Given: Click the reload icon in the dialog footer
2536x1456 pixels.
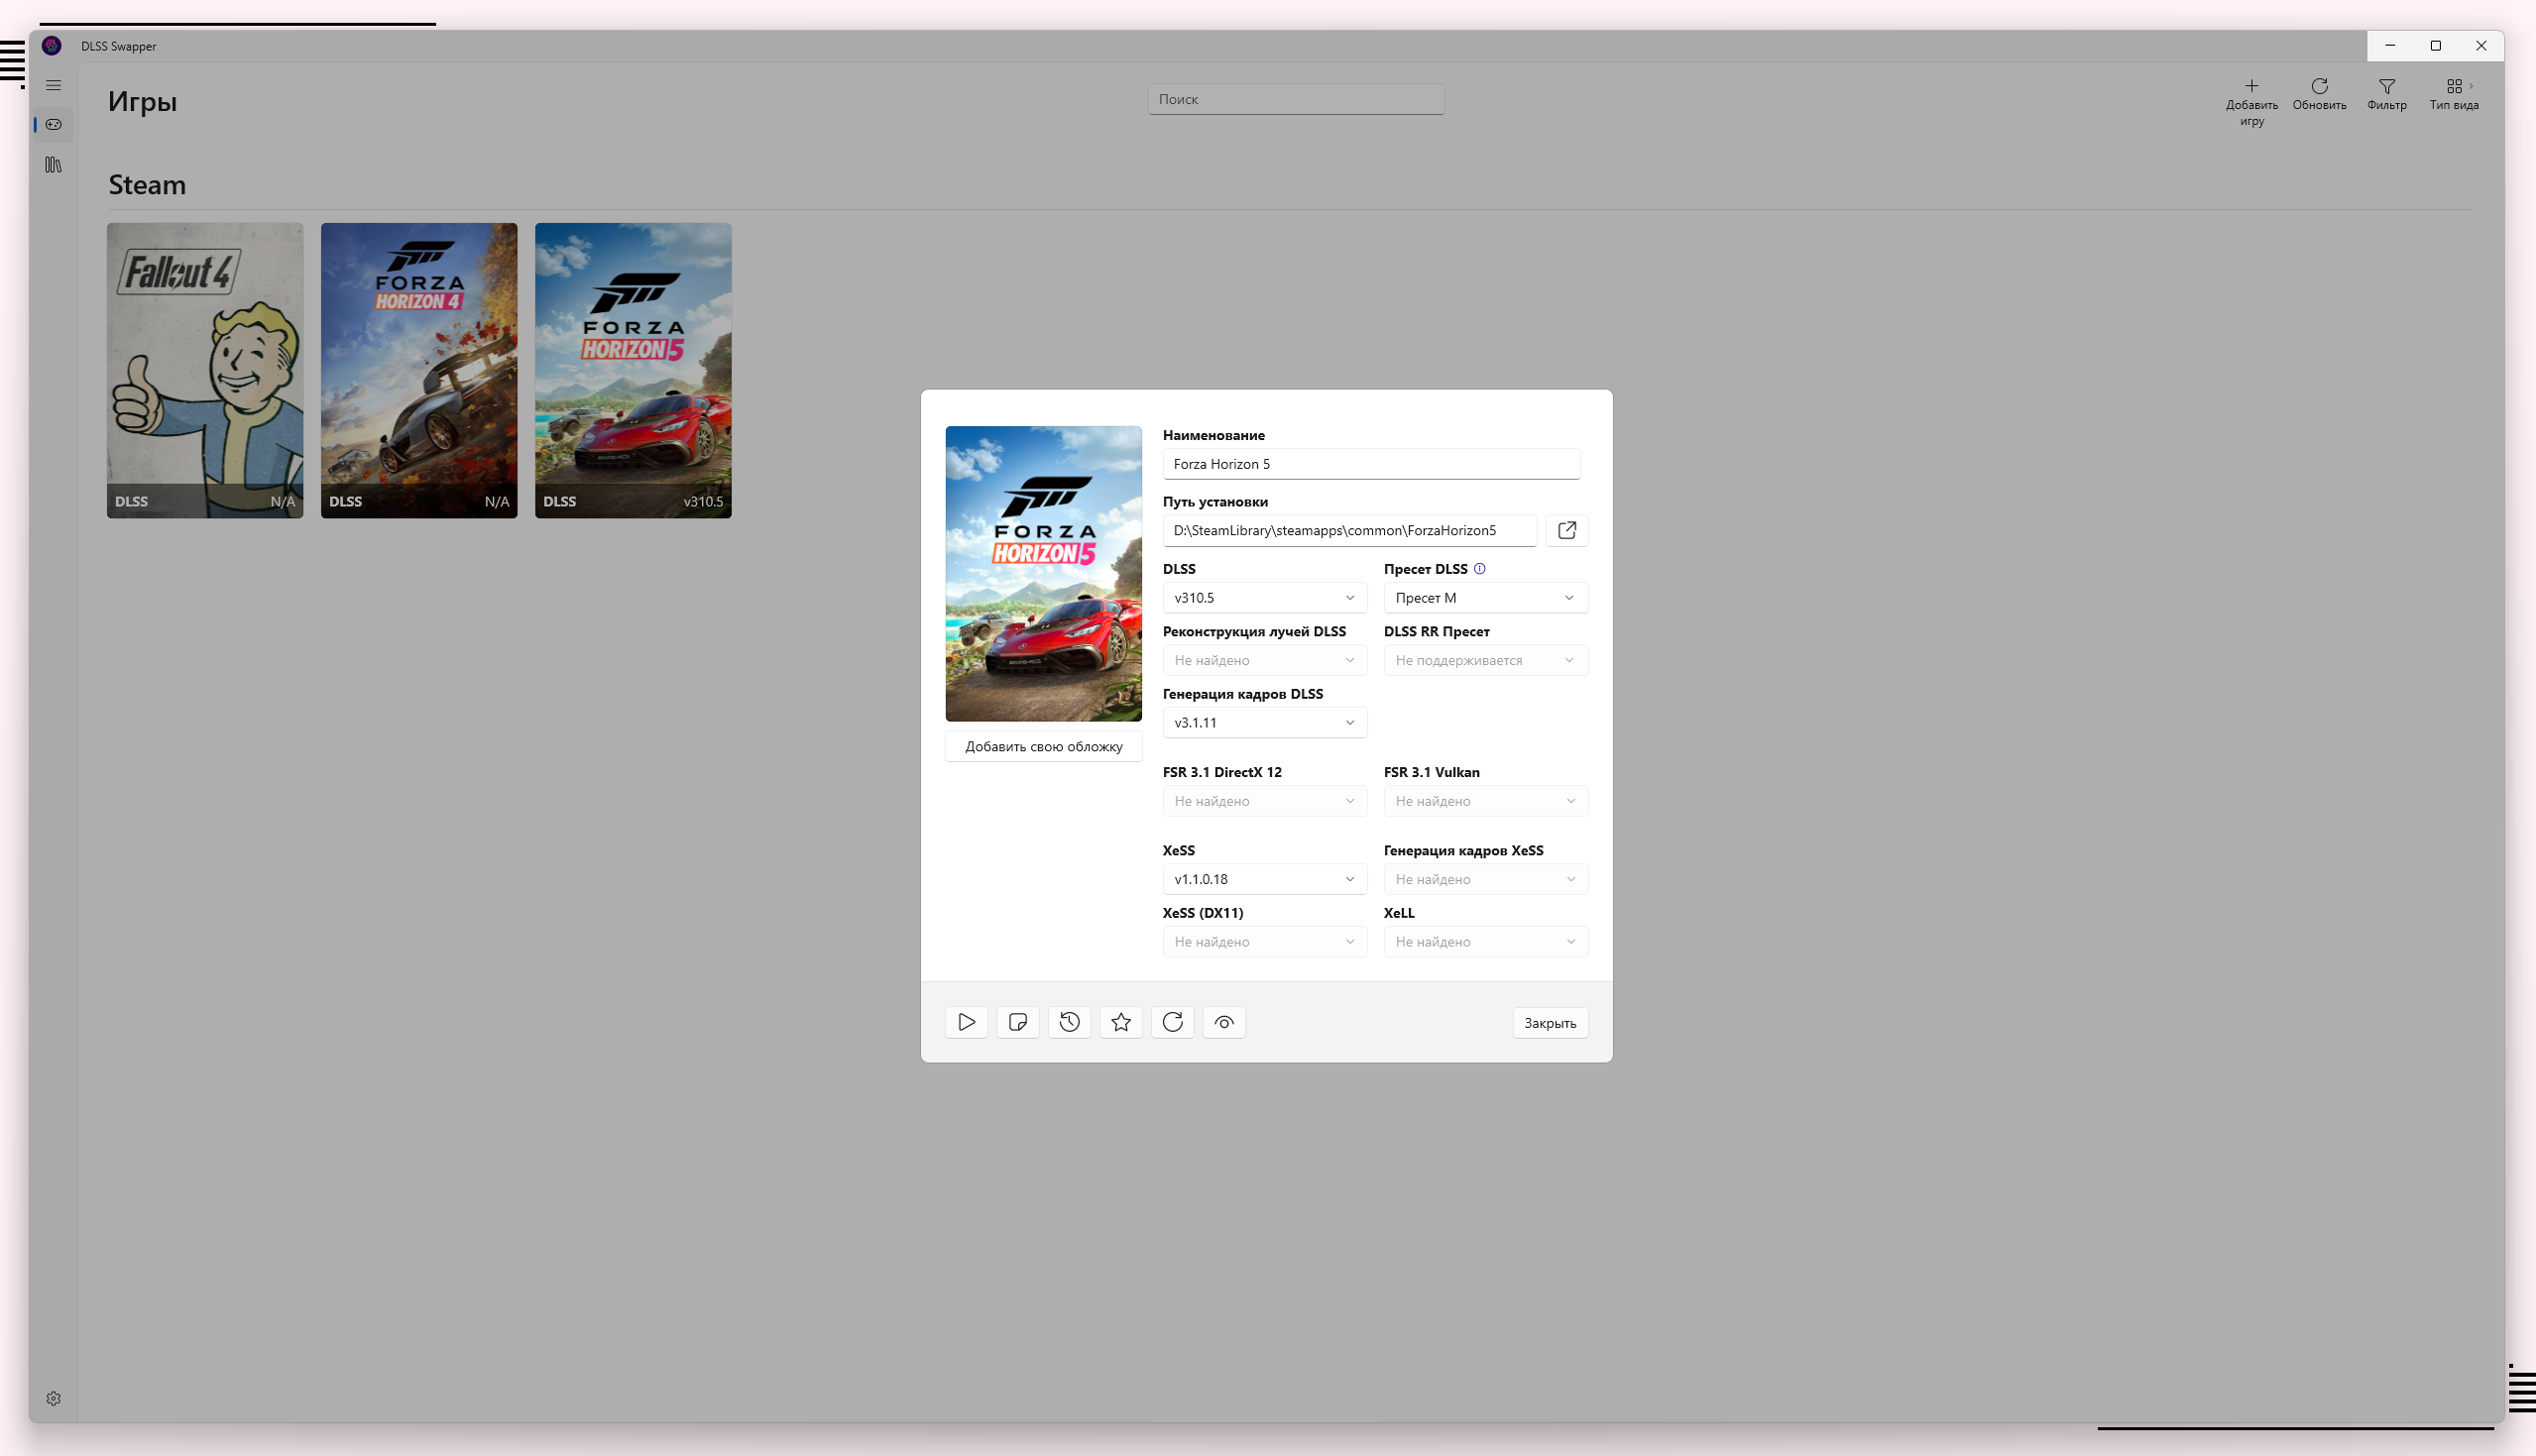Looking at the screenshot, I should coord(1172,1022).
